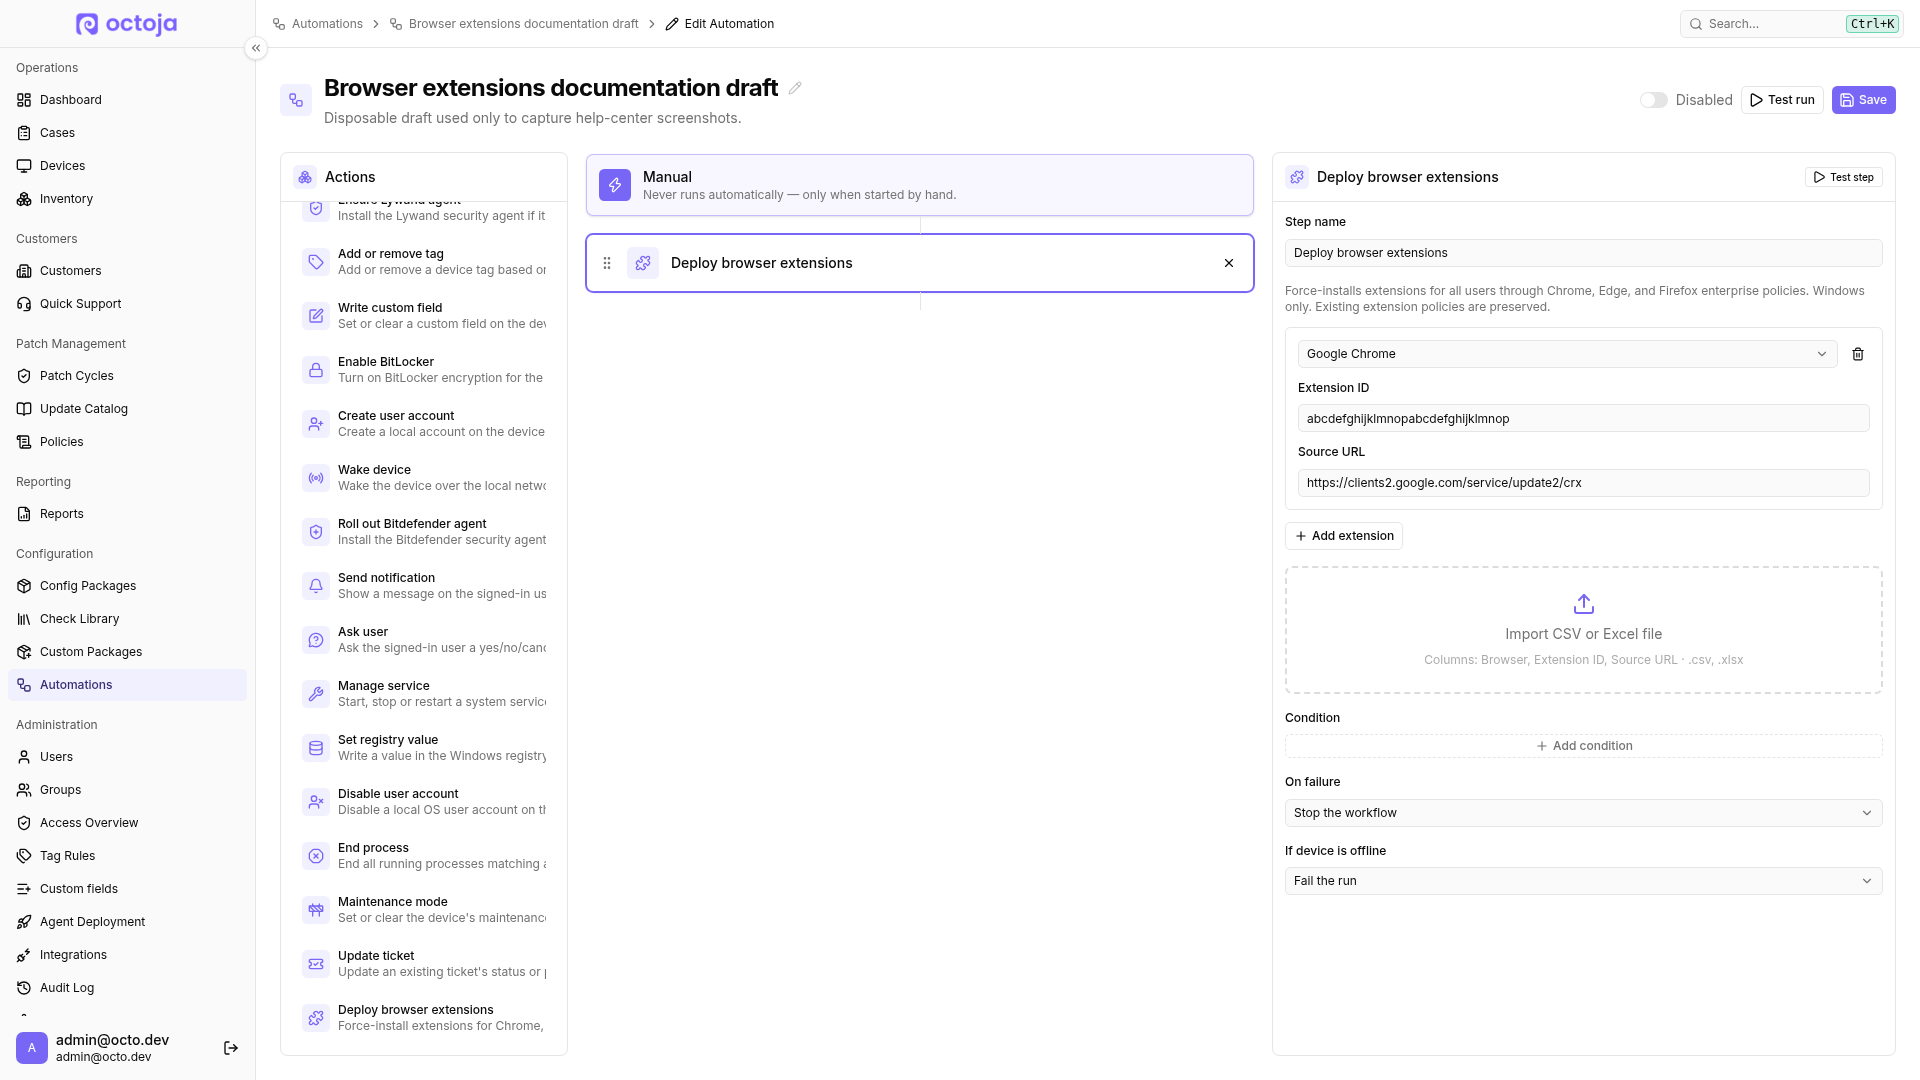The width and height of the screenshot is (1920, 1080).
Task: Open Patch Cycles in the sidebar
Action: click(x=127, y=376)
